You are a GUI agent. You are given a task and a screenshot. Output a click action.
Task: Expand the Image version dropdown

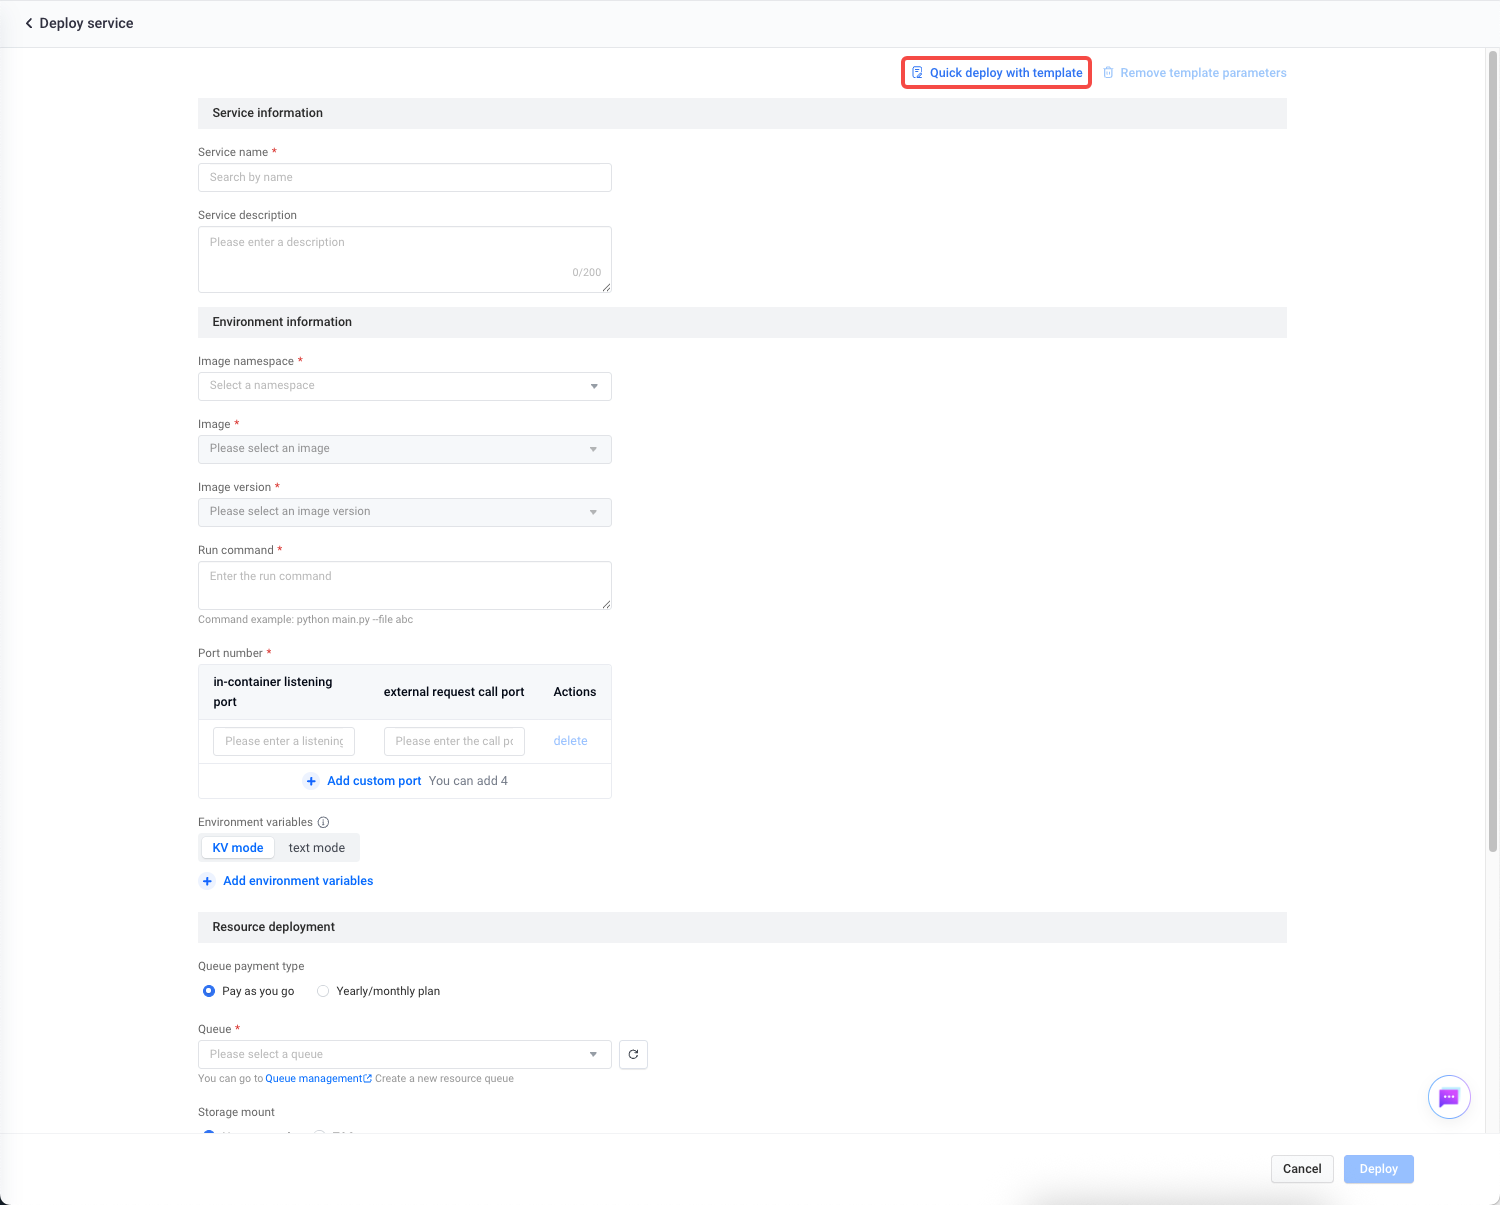click(x=404, y=512)
